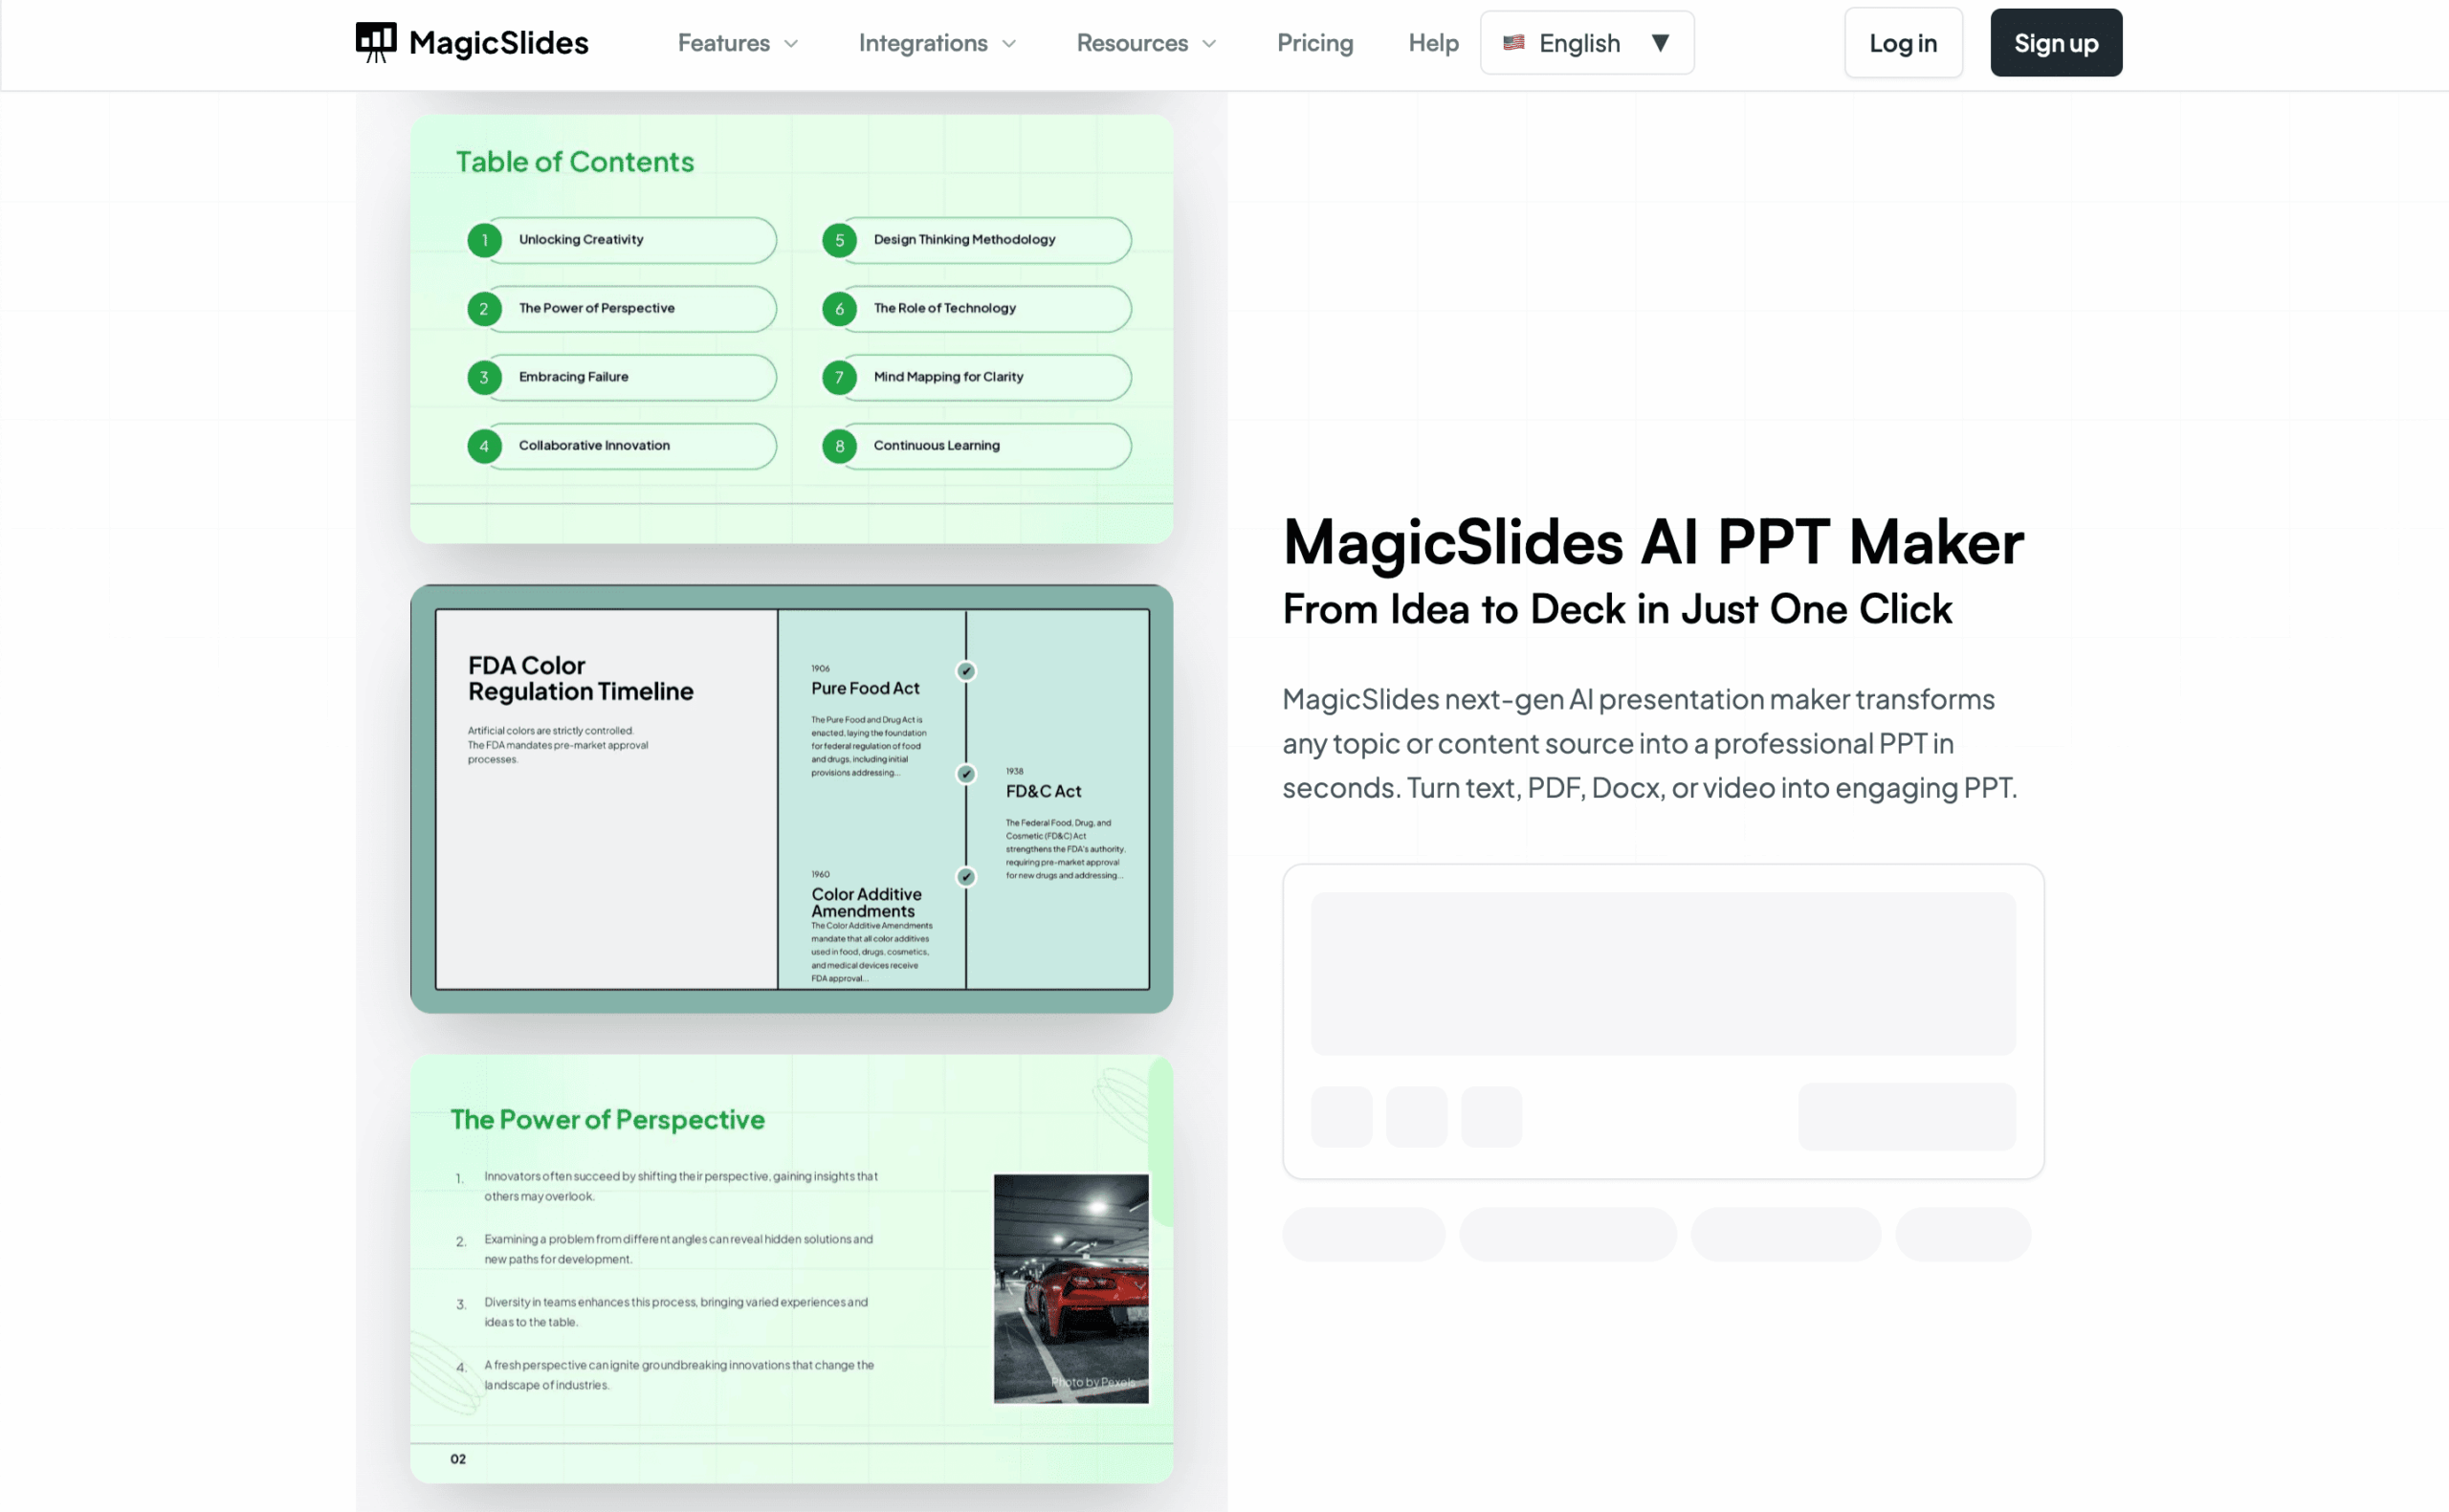
Task: Go to the Pricing page
Action: 1314,43
